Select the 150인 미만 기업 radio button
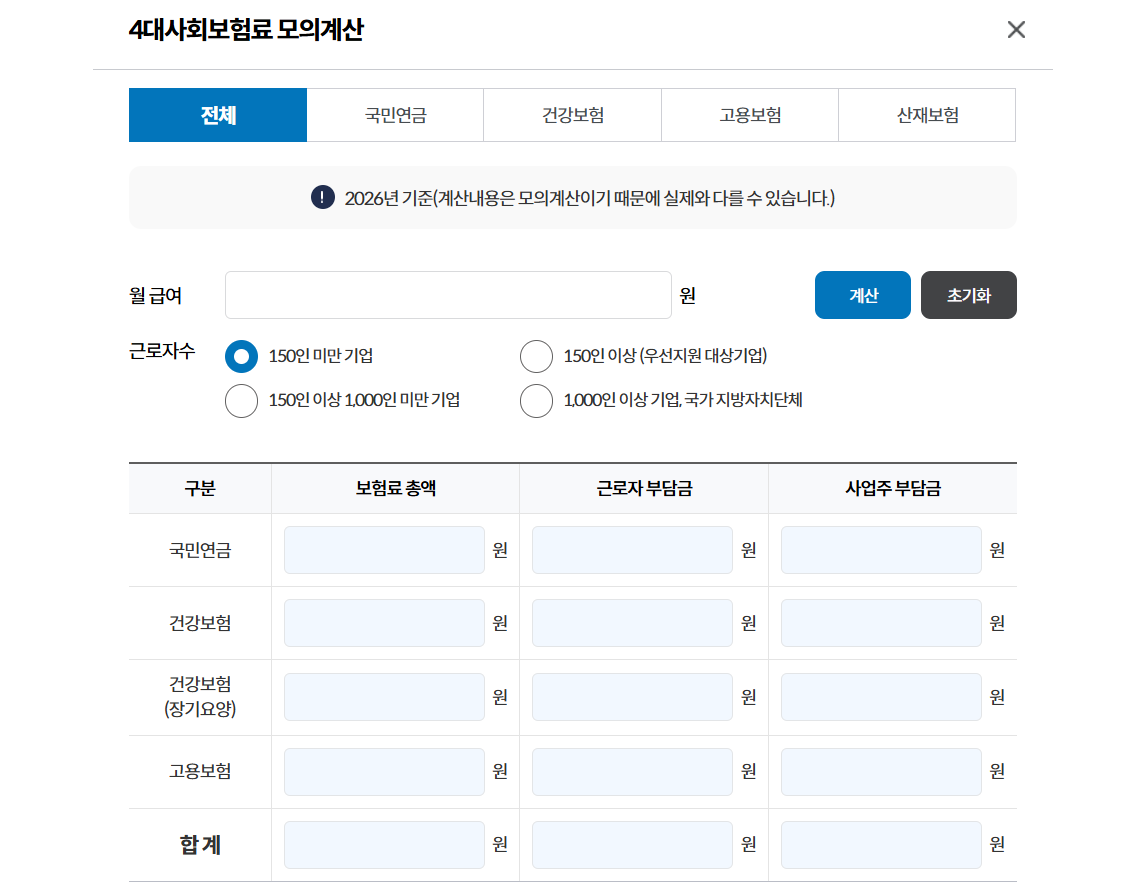This screenshot has width=1123, height=893. coord(241,356)
